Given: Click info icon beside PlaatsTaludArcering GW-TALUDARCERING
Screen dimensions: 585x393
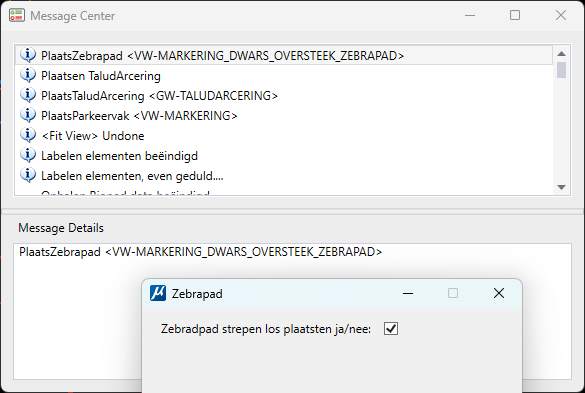Looking at the screenshot, I should point(28,95).
